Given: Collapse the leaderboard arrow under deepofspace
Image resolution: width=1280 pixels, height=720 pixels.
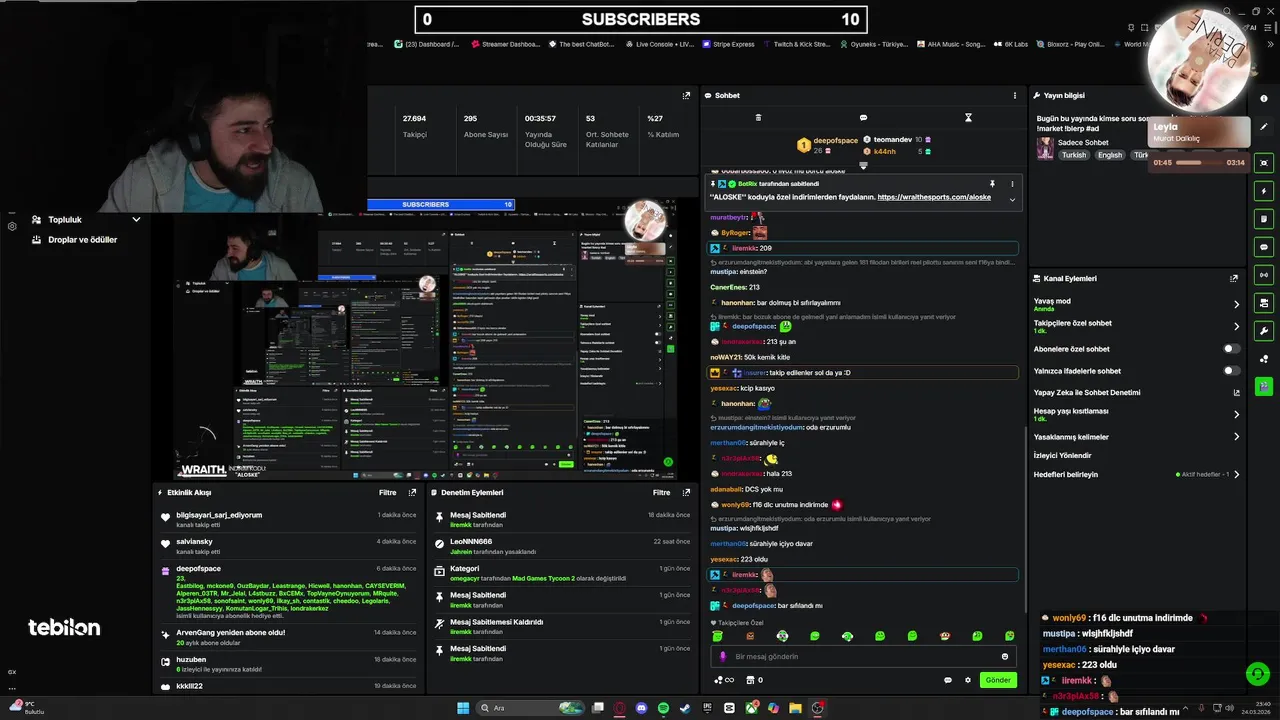Looking at the screenshot, I should (863, 165).
